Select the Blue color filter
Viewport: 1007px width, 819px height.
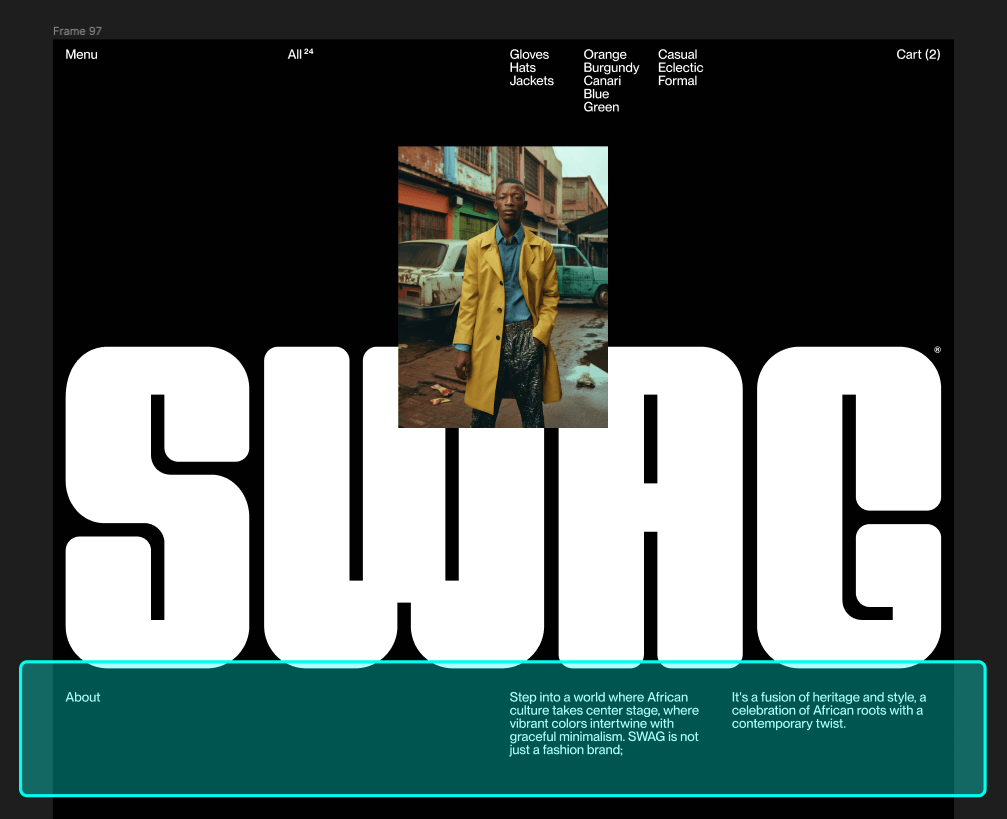594,93
